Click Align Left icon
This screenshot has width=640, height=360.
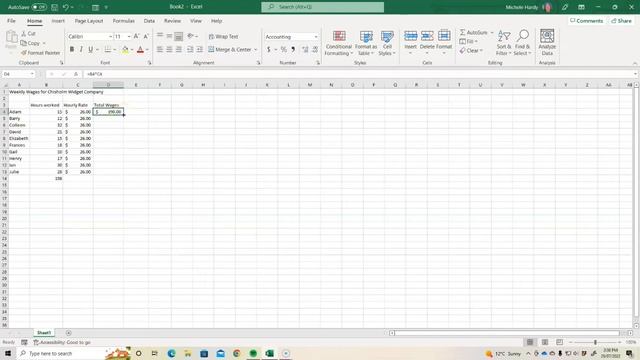(160, 49)
